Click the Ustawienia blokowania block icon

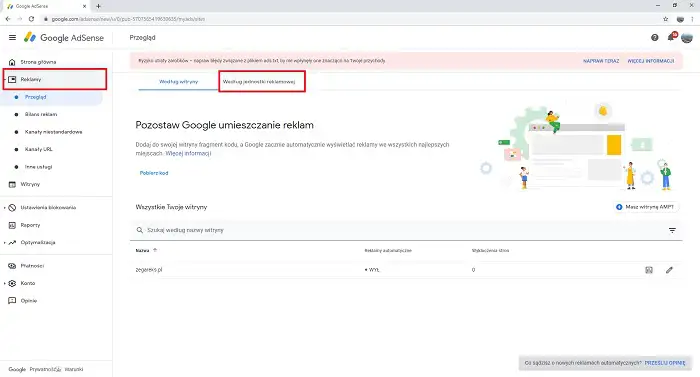tap(12, 208)
